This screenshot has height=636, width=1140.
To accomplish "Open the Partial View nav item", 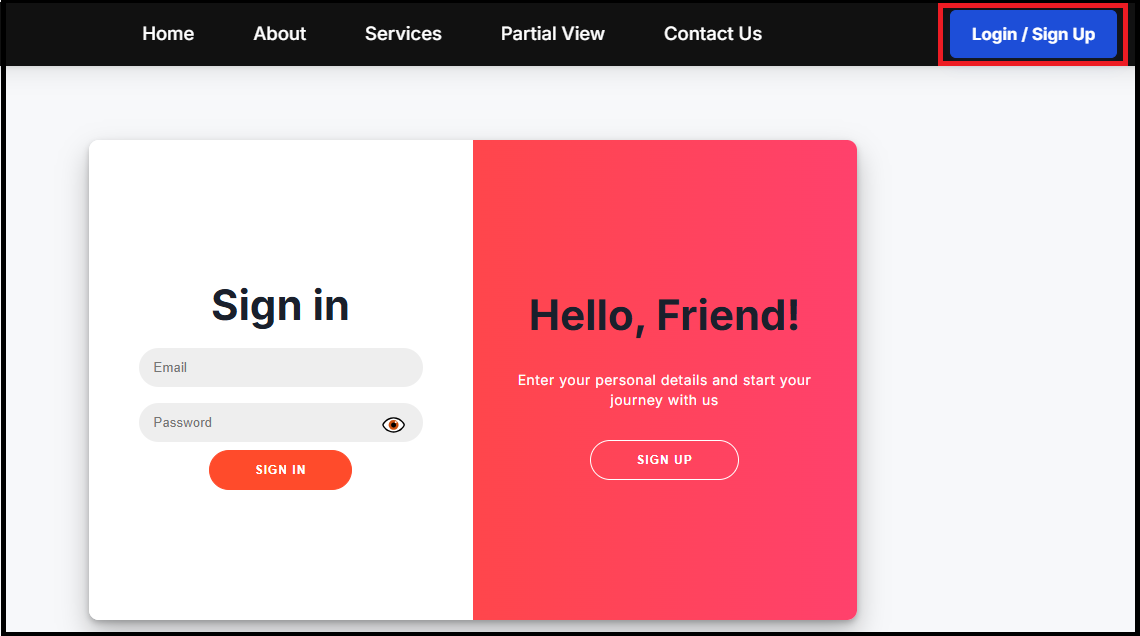I will pos(552,34).
